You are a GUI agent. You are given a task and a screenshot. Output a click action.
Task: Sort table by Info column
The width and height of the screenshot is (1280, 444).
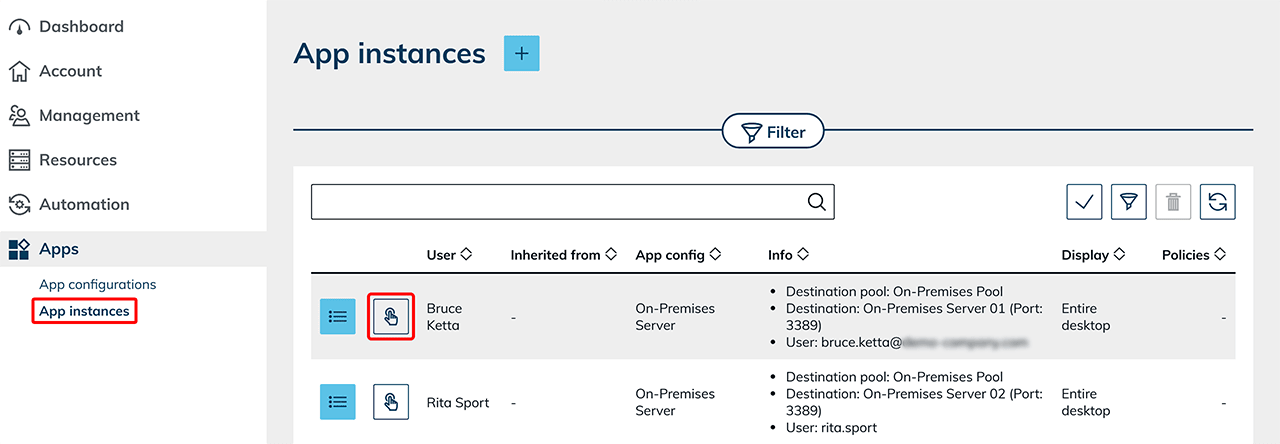click(788, 255)
